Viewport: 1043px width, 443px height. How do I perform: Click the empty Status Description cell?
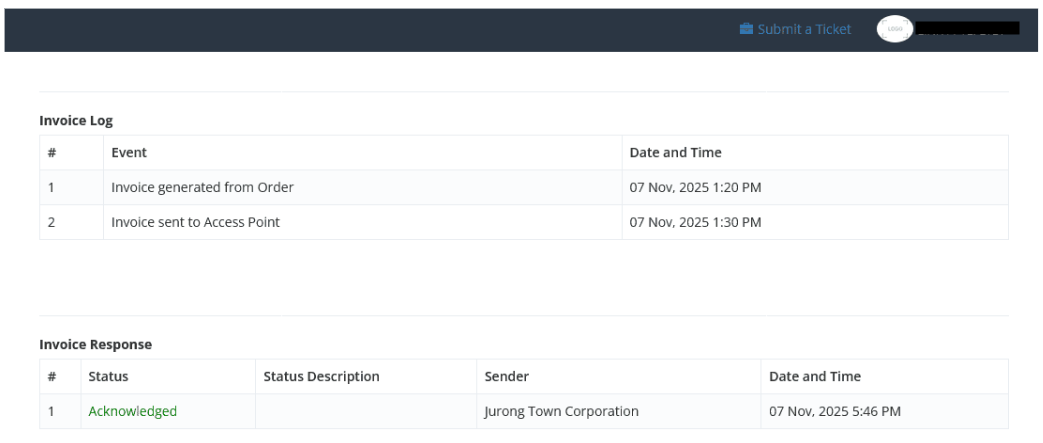point(365,411)
